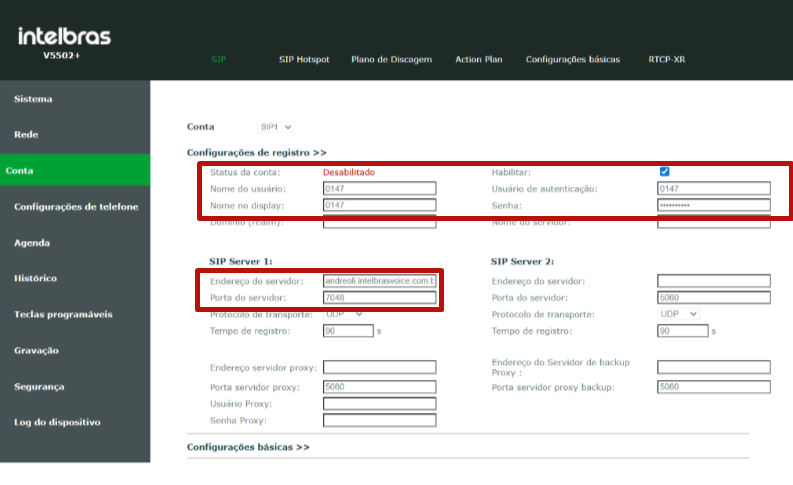This screenshot has height=485, width=793.
Task: Open the Configurações básicas top tab
Action: [572, 59]
